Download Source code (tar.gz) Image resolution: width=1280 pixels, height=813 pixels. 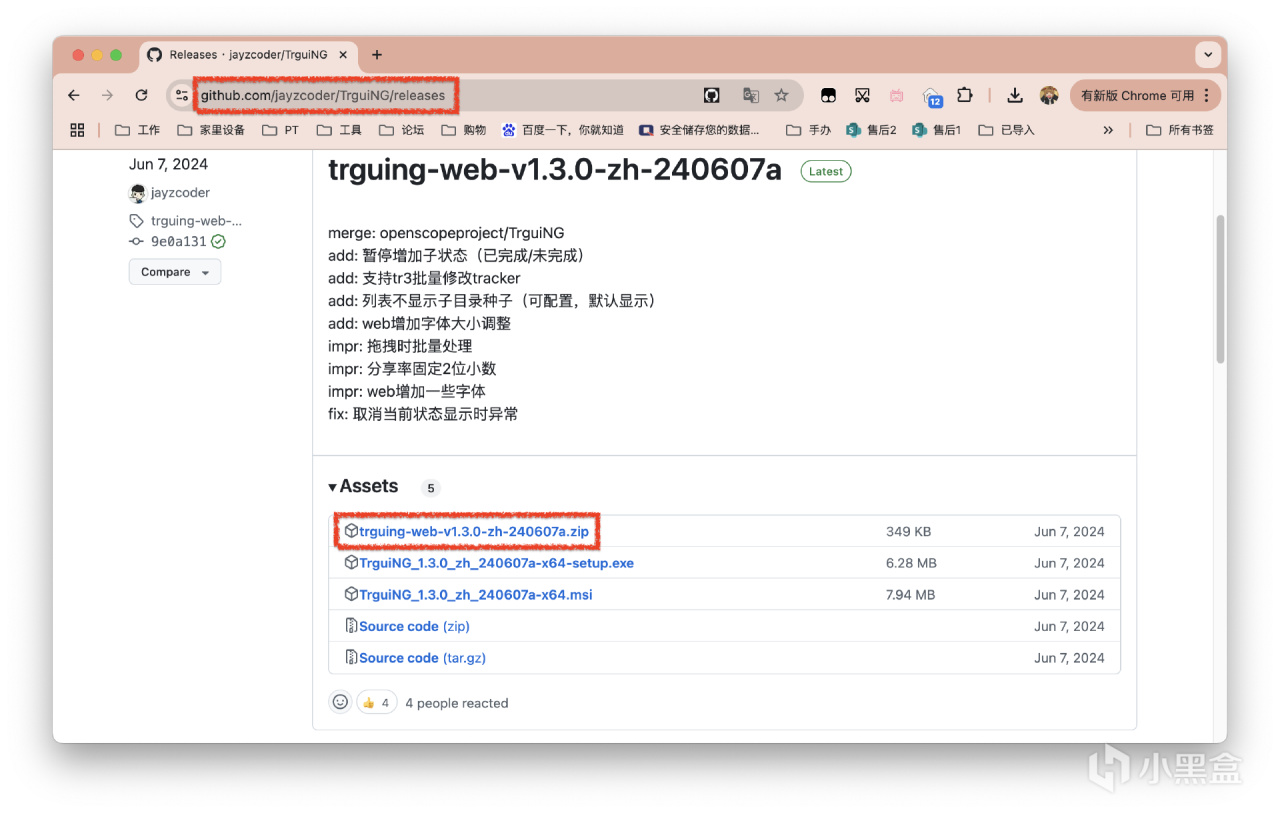click(x=422, y=658)
